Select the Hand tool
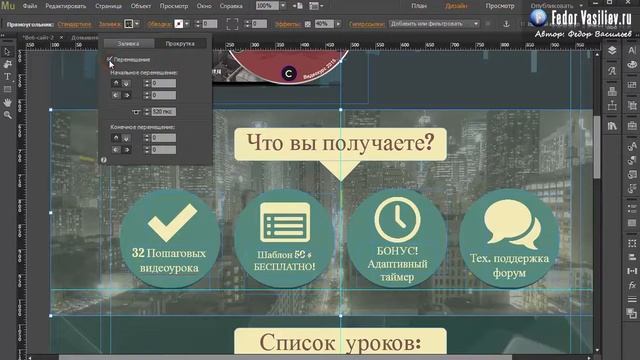This screenshot has height=360, width=640. (x=7, y=102)
